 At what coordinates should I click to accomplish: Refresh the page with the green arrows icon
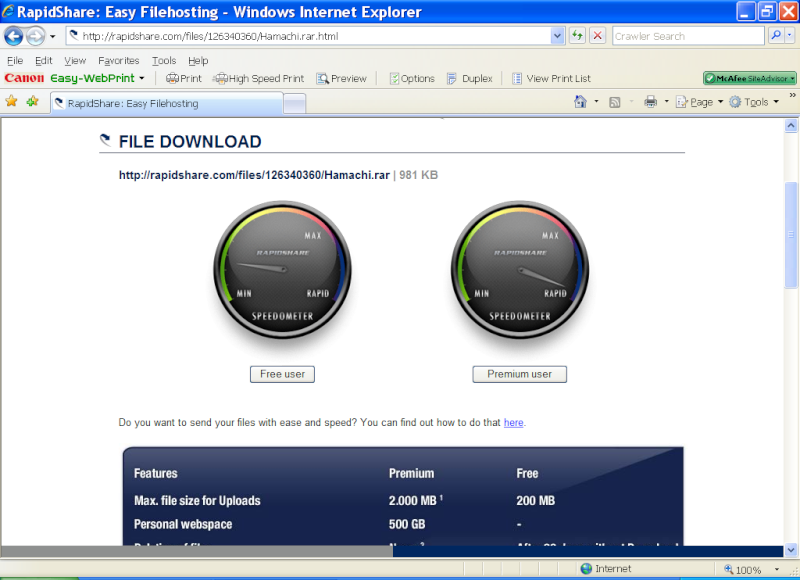[x=577, y=36]
